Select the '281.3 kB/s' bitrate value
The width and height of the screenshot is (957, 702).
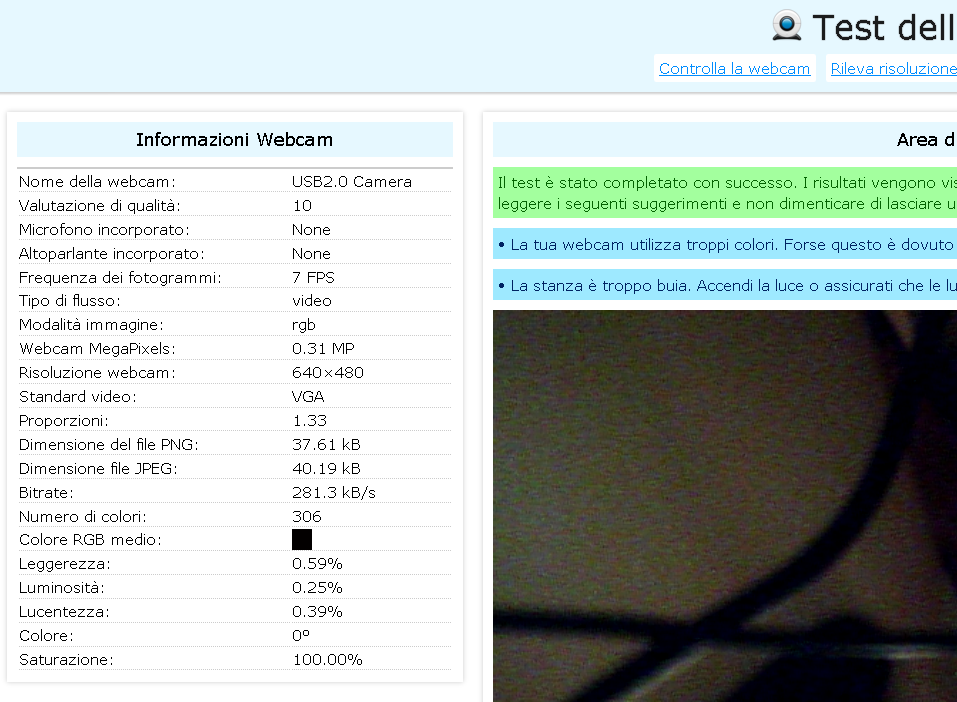point(333,493)
